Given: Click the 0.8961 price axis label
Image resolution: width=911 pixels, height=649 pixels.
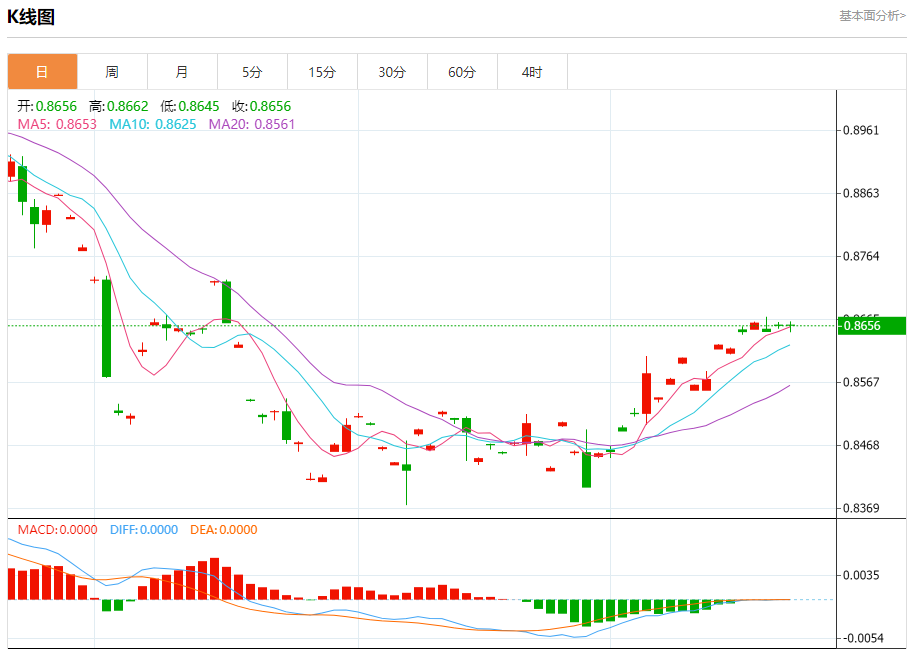Looking at the screenshot, I should point(861,130).
